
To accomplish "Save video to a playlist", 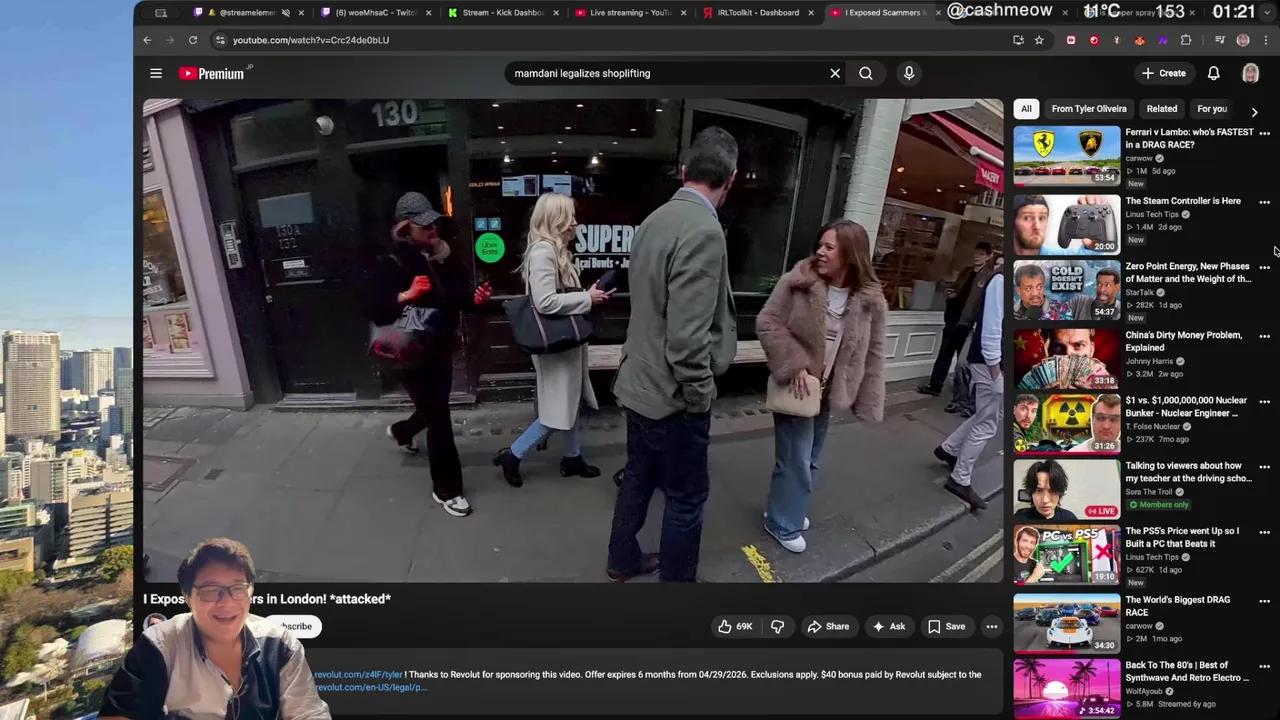I will click(x=946, y=627).
